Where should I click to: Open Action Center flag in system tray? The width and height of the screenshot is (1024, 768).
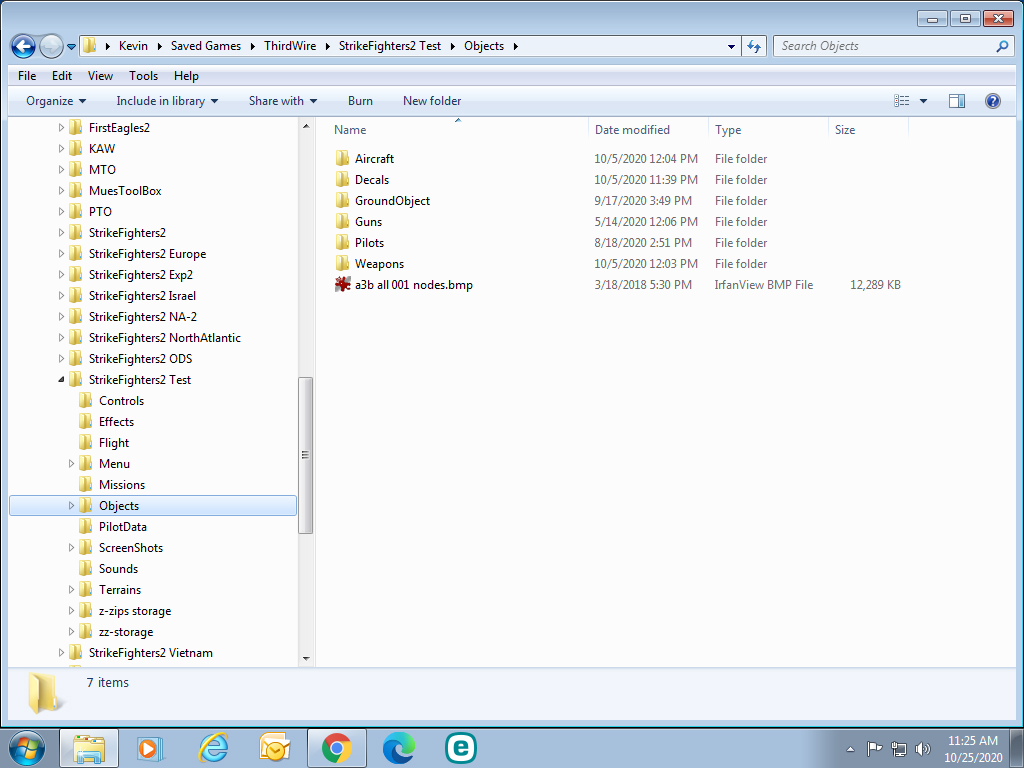click(x=874, y=748)
